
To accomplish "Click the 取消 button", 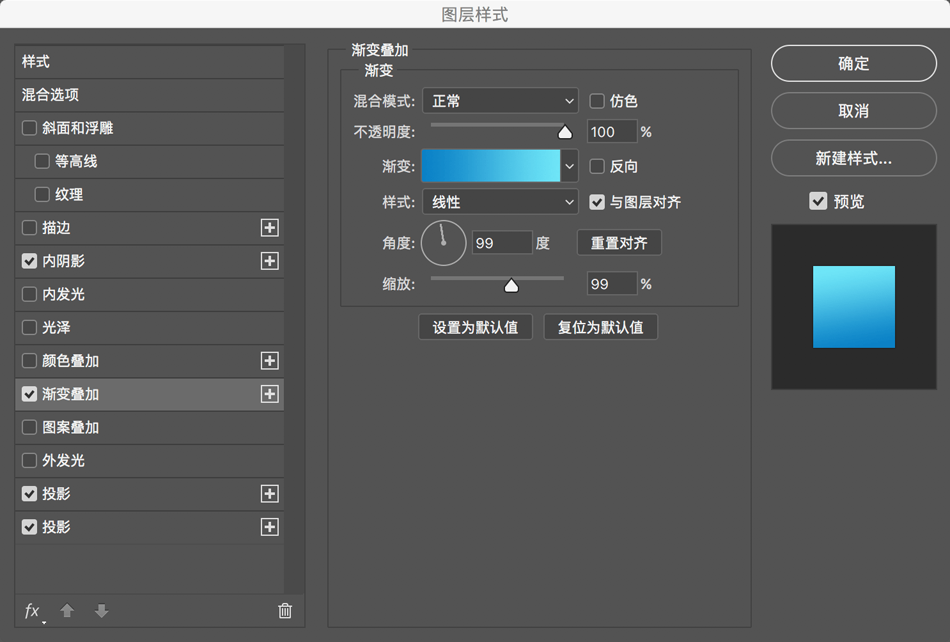I will click(x=854, y=111).
